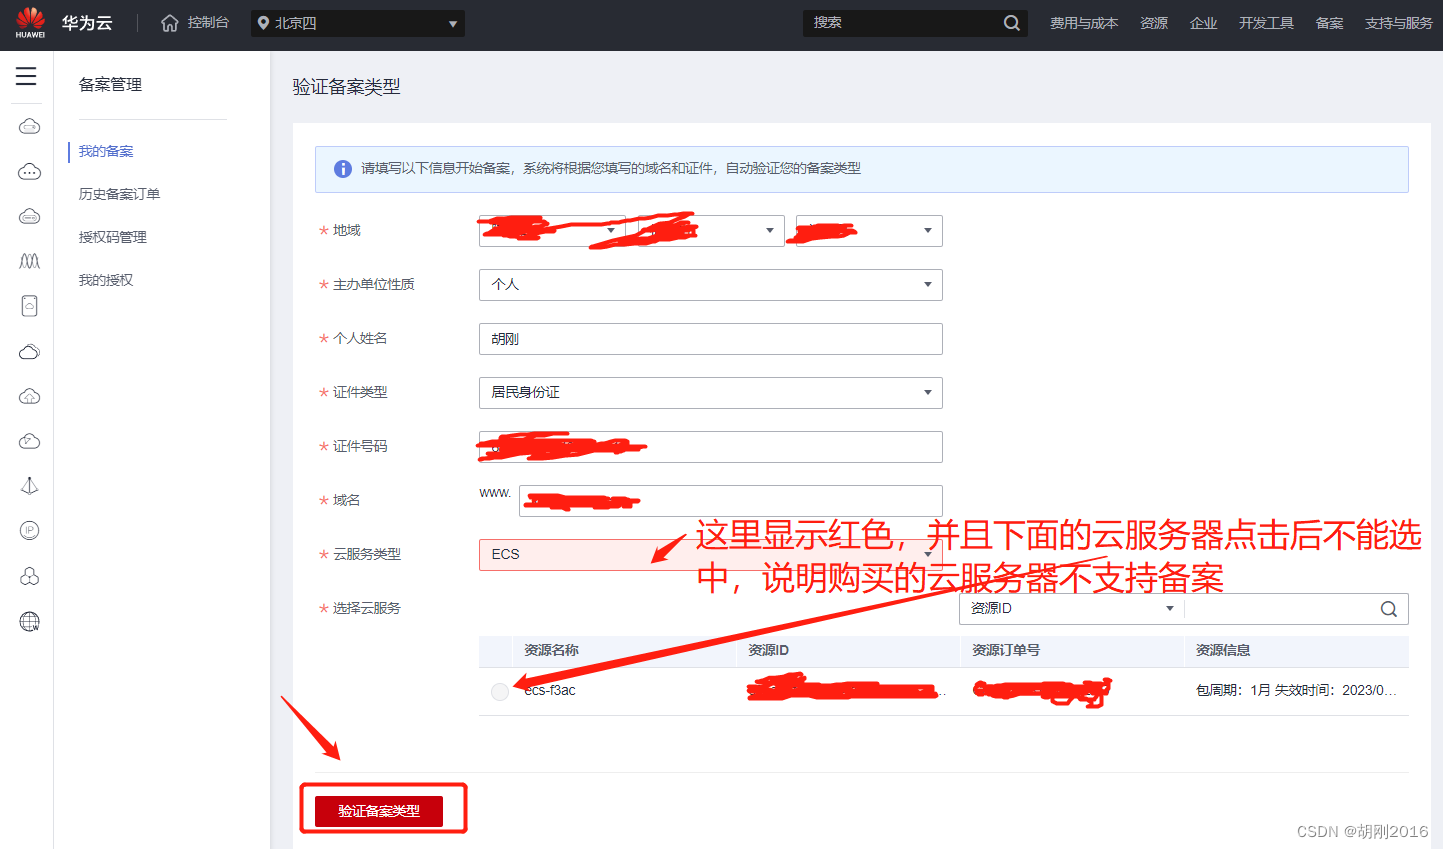1443x849 pixels.
Task: Select the ecs-f3ac radio button
Action: coord(500,692)
